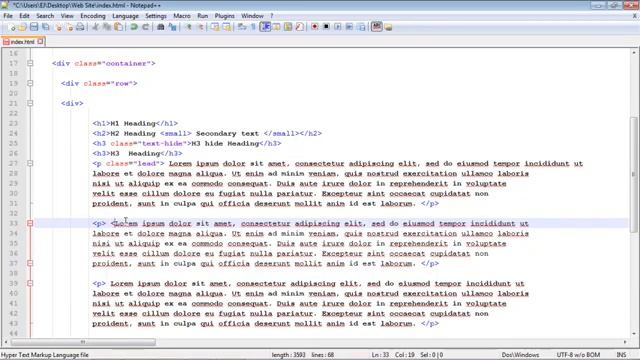This screenshot has width=640, height=360.
Task: Save all files with the Save All icon
Action: 46,27
